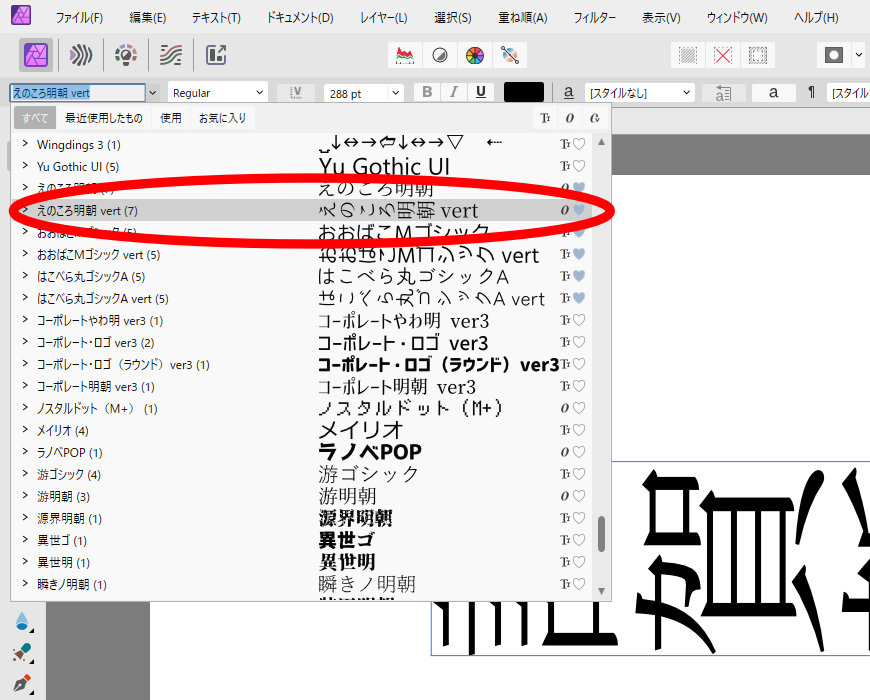Expand the Yu Gothic UI font family
This screenshot has width=870, height=700.
[x=25, y=166]
